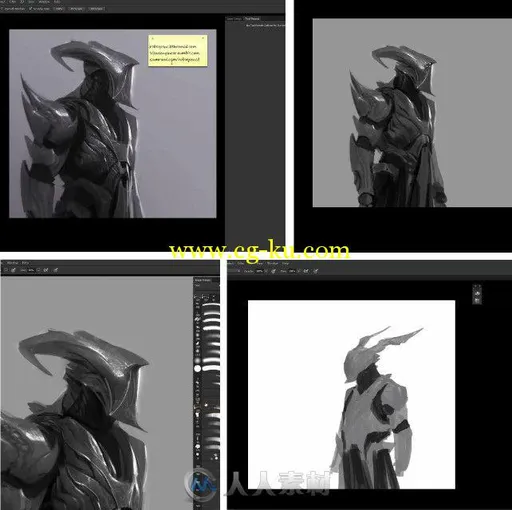Screen dimensions: 512x510
Task: Click the Opacity percentage field in the bottom-right options bar
Action: point(260,271)
